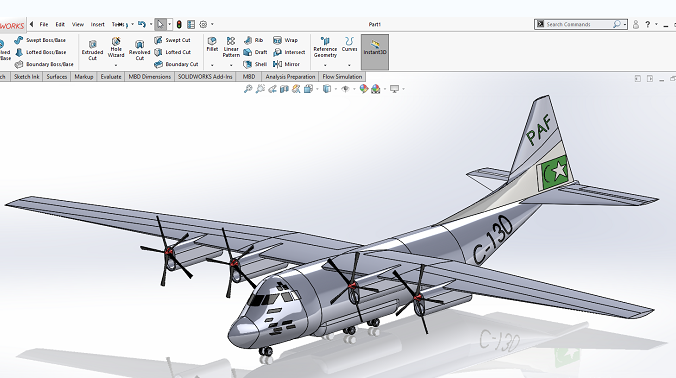
Task: Open the Display Style icon
Action: point(327,89)
